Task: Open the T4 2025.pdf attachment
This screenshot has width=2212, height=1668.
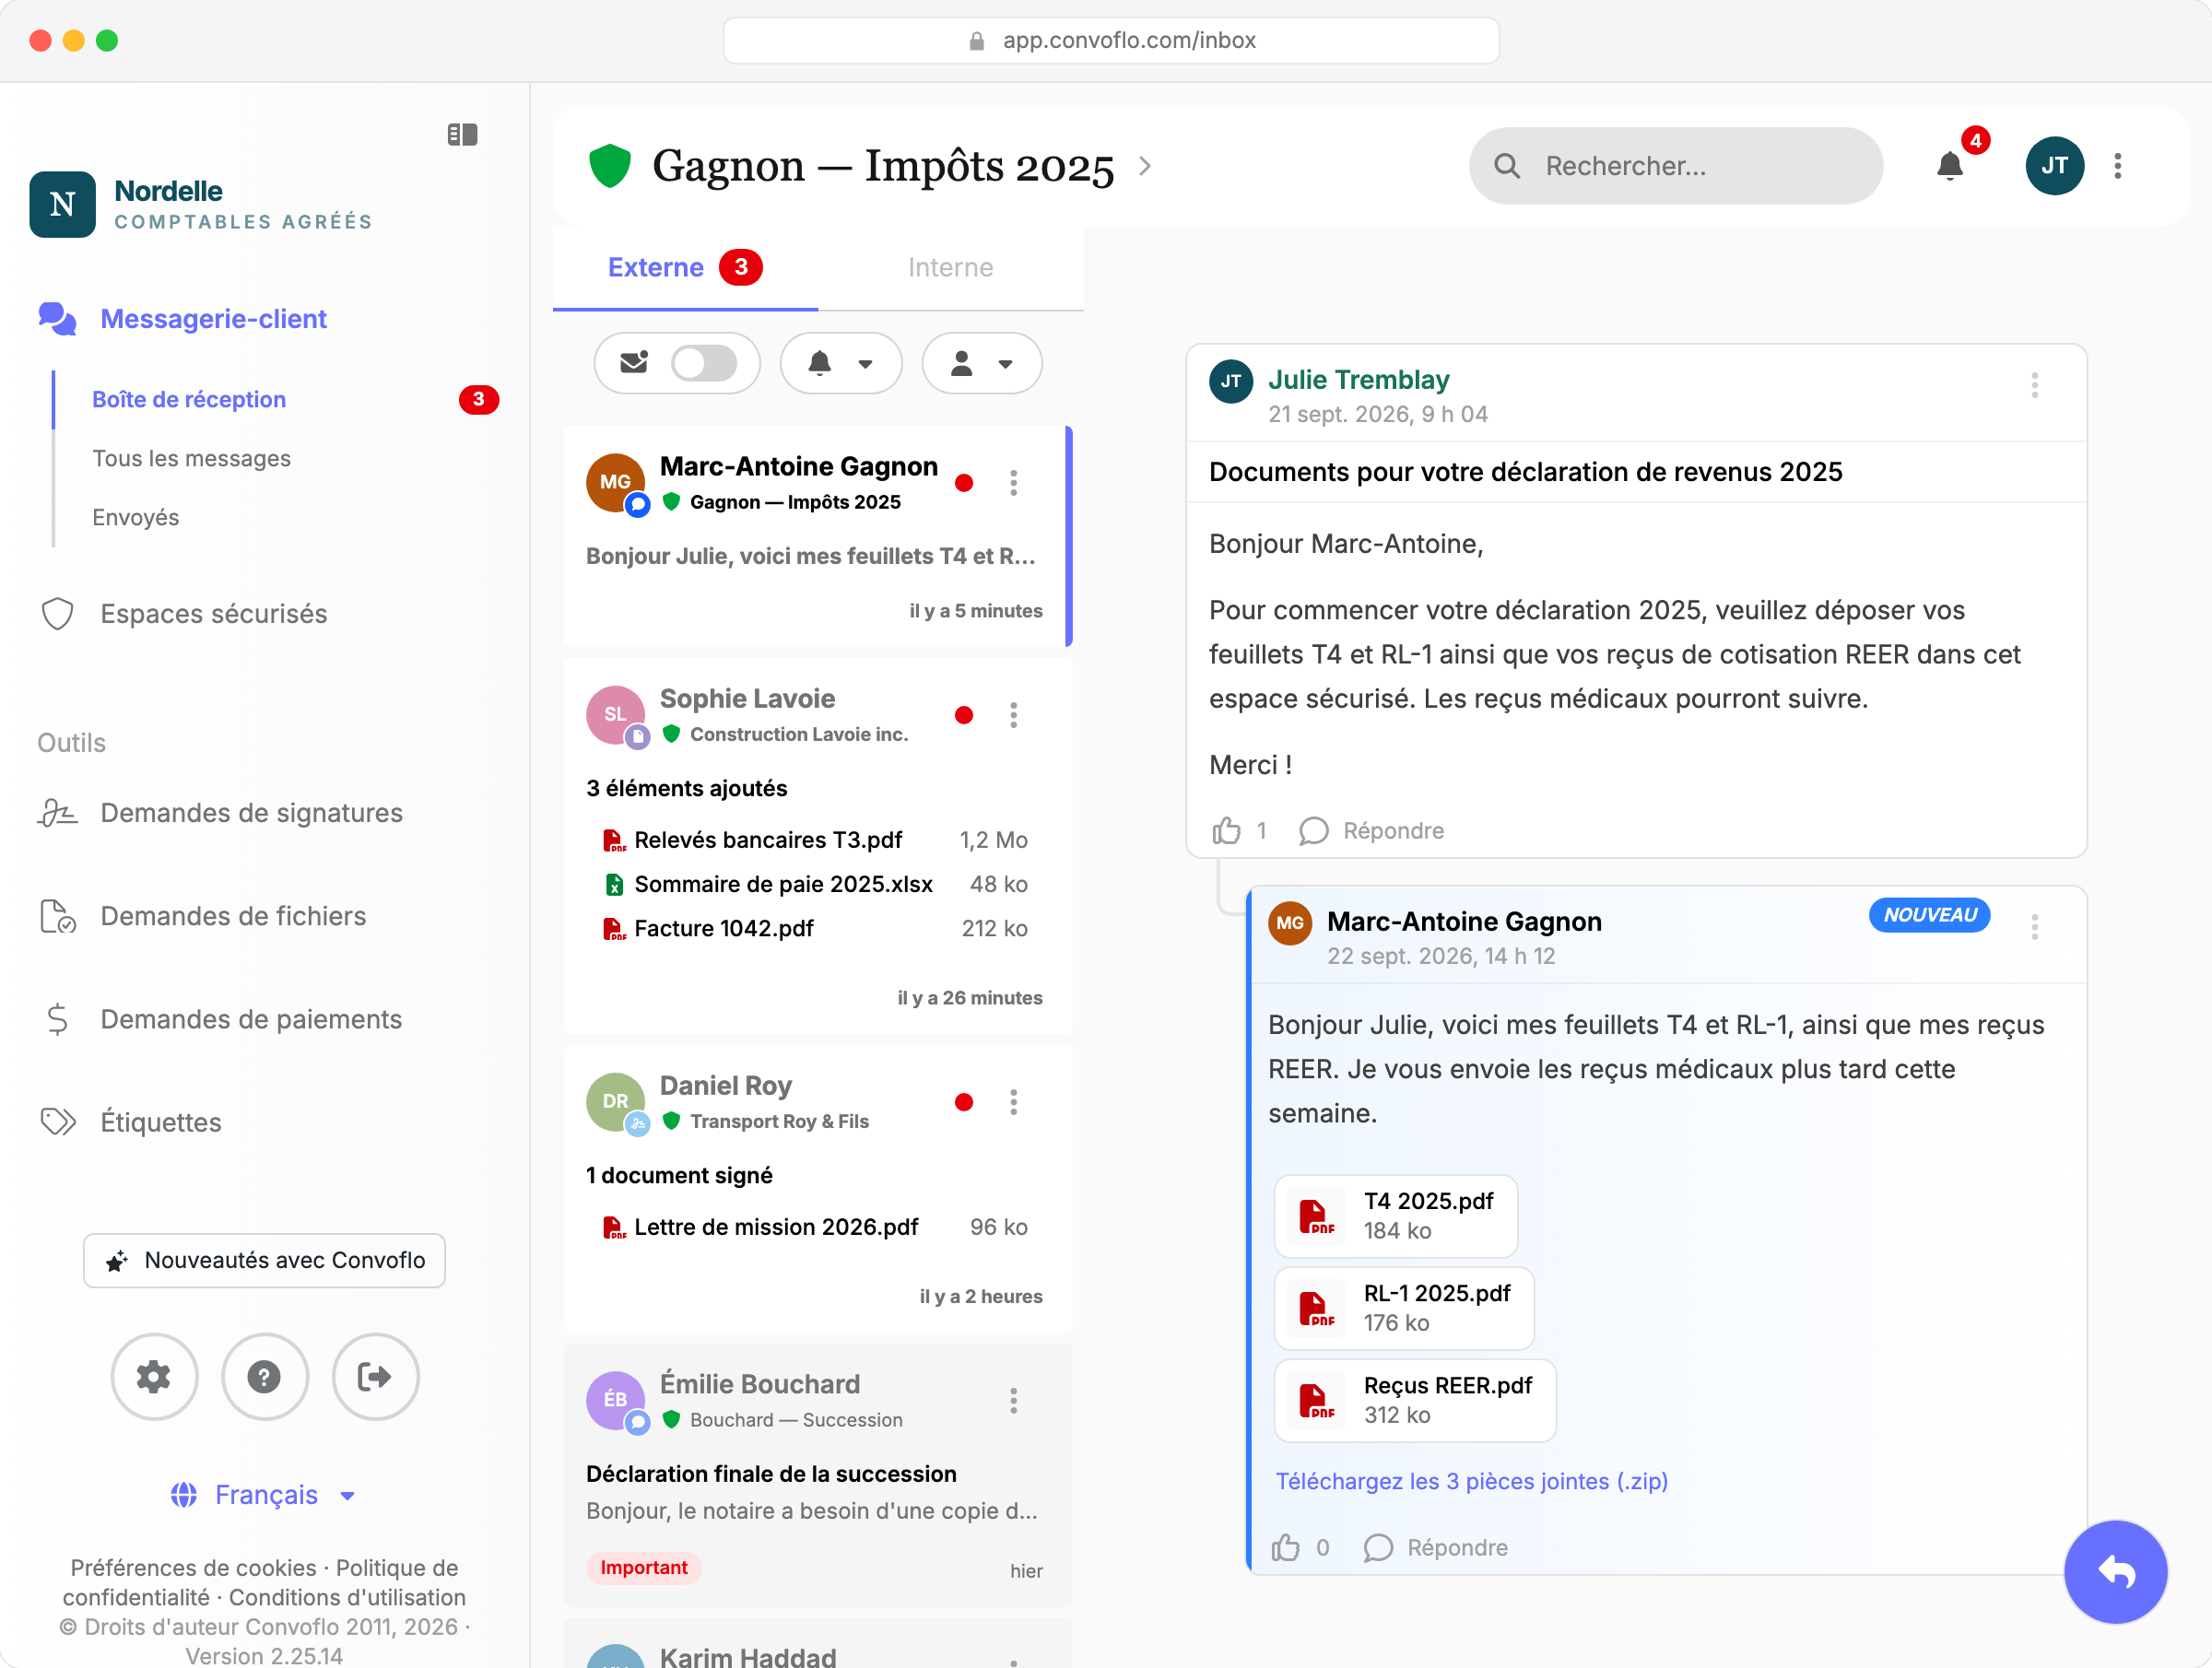Action: (x=1395, y=1215)
